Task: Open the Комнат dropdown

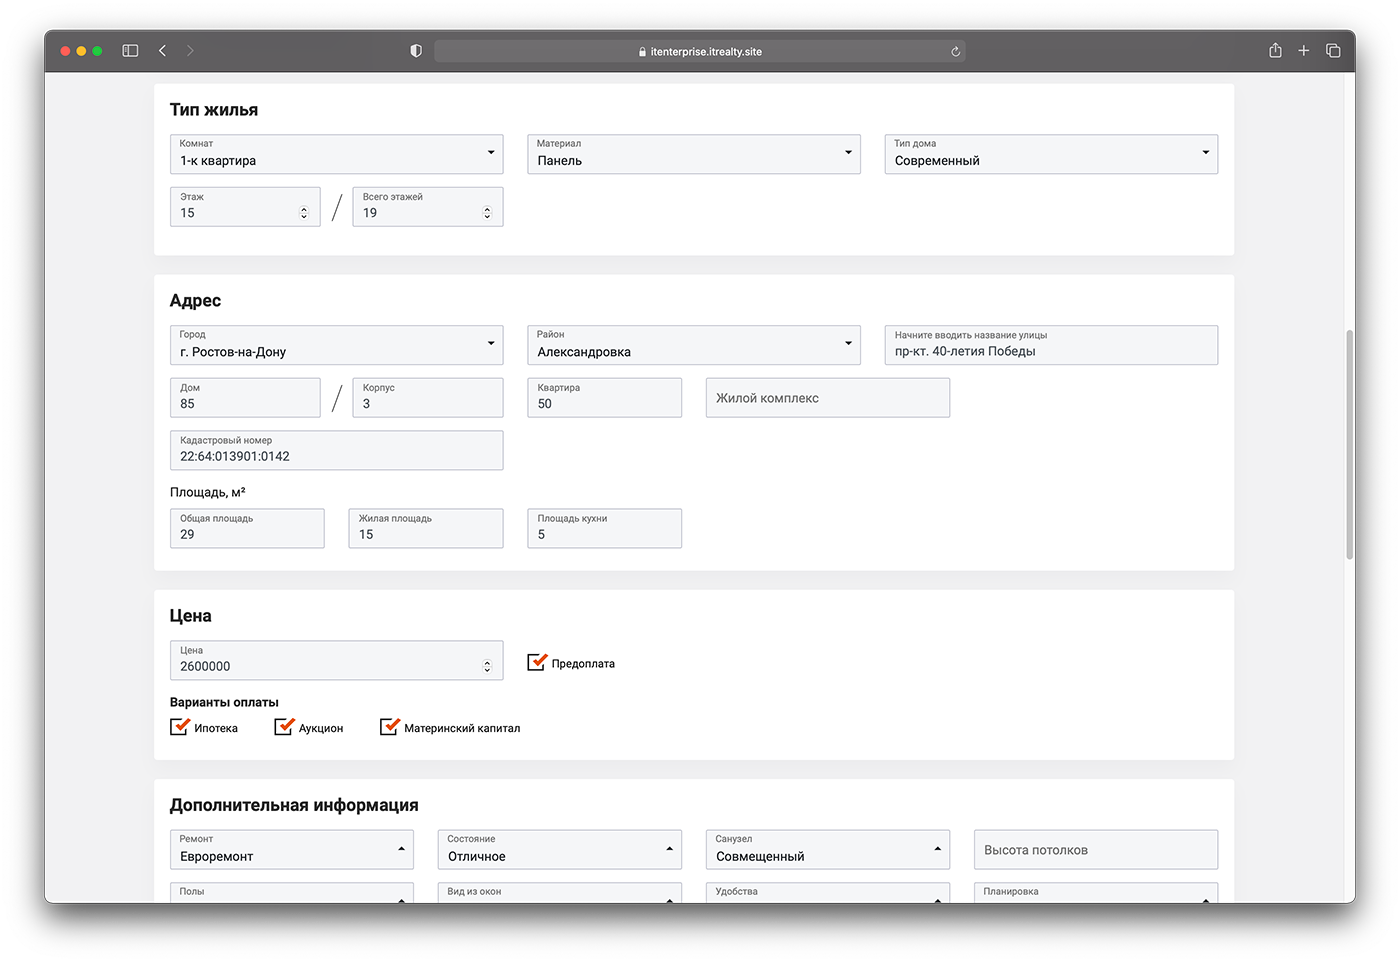Action: 336,154
